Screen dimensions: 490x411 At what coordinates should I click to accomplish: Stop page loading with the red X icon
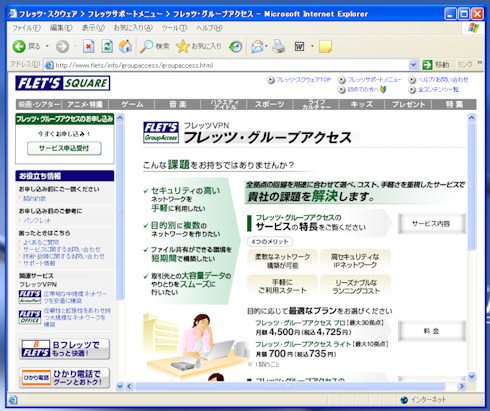pos(89,46)
